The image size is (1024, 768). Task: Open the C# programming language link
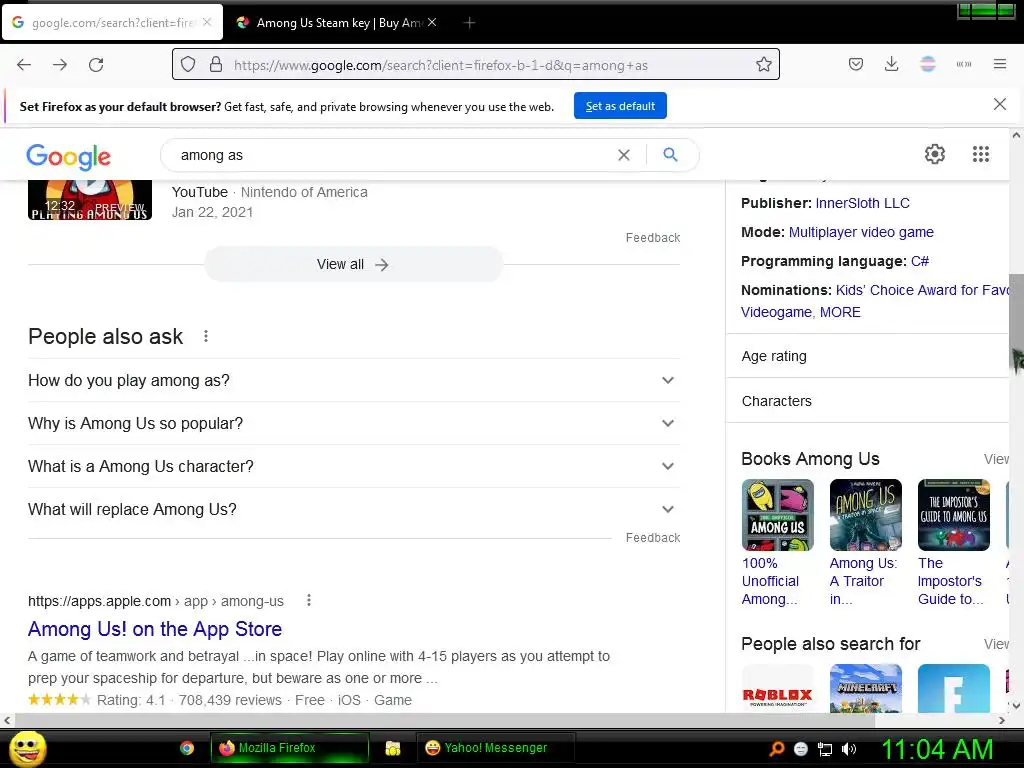point(920,261)
